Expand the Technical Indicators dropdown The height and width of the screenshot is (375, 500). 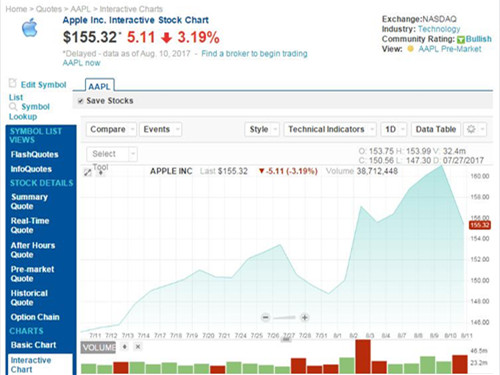(330, 129)
